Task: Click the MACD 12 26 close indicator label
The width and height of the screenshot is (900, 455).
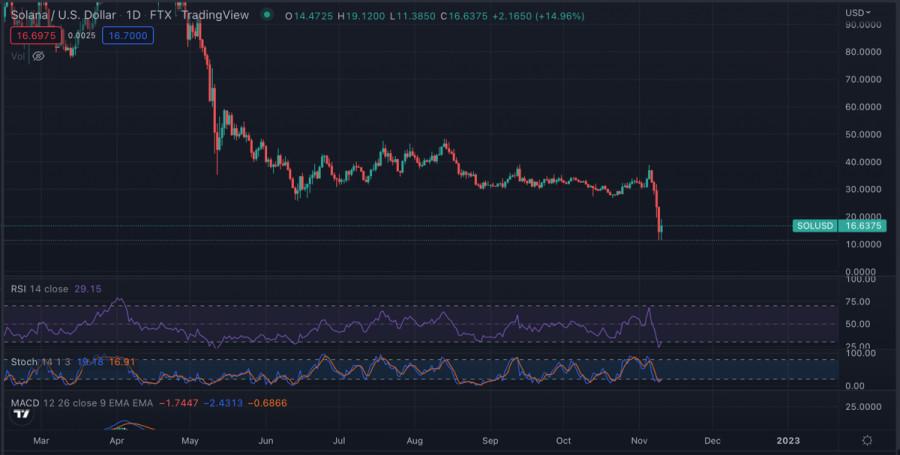Action: [x=82, y=403]
